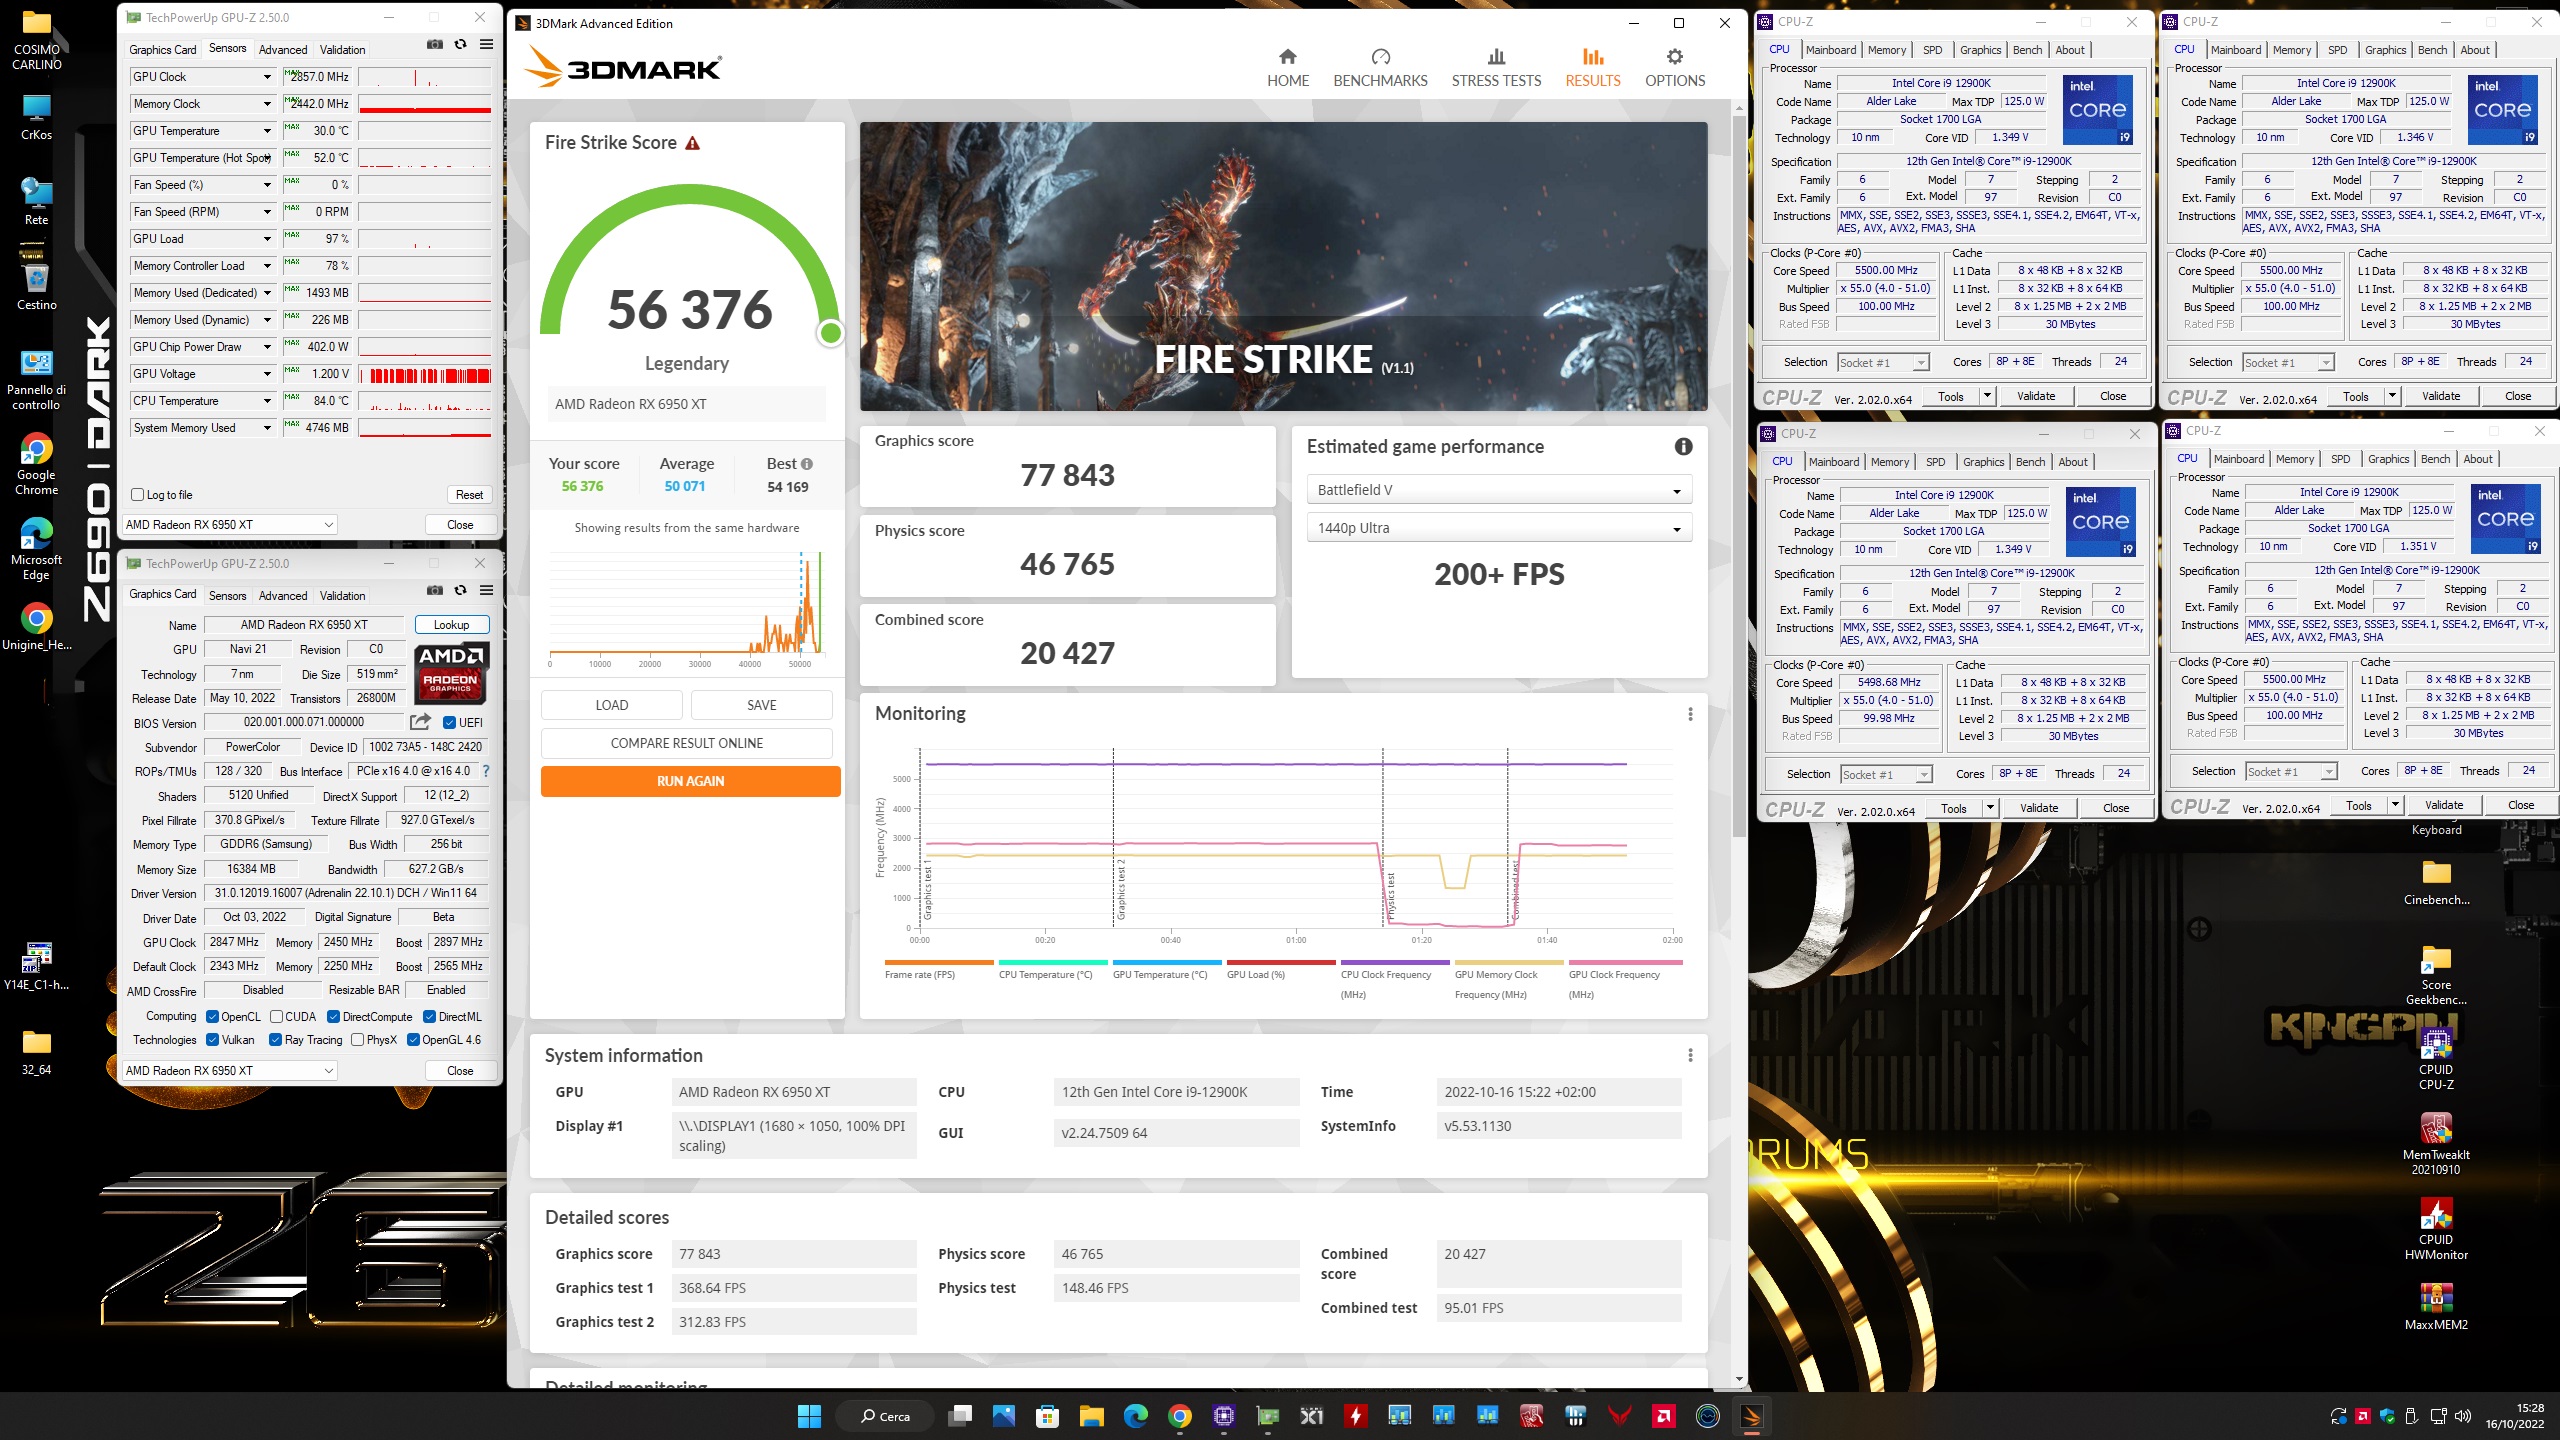
Task: Click the bus interface question mark in GPU-Z
Action: pos(486,771)
